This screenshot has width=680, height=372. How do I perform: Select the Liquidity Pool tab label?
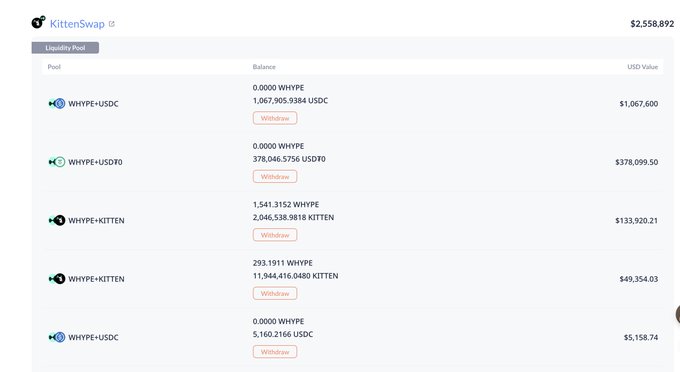[65, 48]
